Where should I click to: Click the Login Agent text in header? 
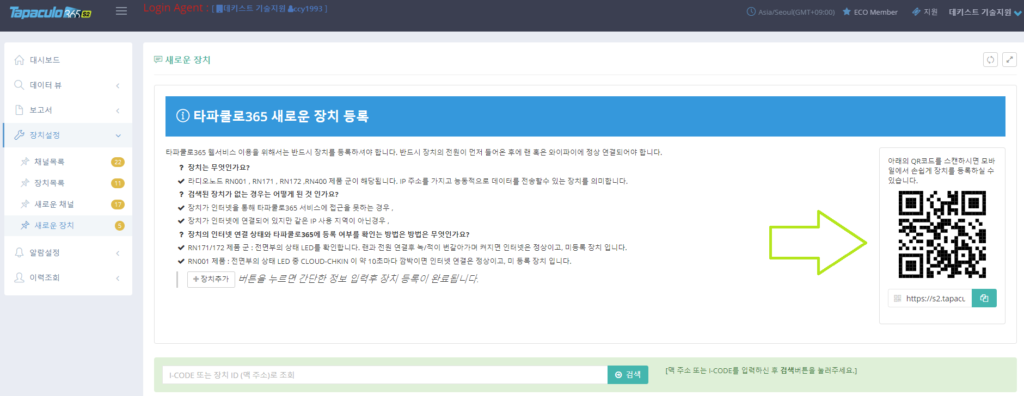pyautogui.click(x=176, y=8)
